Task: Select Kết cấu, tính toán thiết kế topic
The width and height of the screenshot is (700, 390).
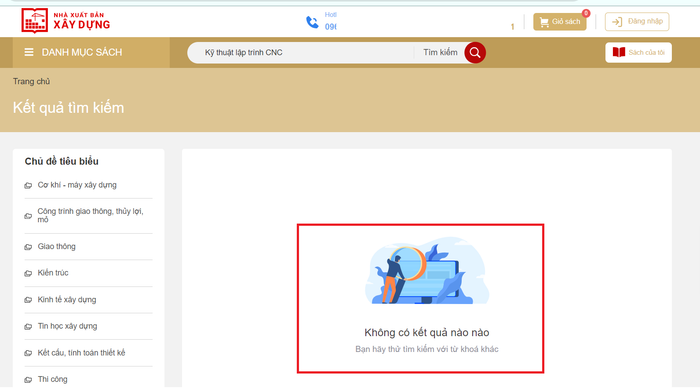Action: 81,353
